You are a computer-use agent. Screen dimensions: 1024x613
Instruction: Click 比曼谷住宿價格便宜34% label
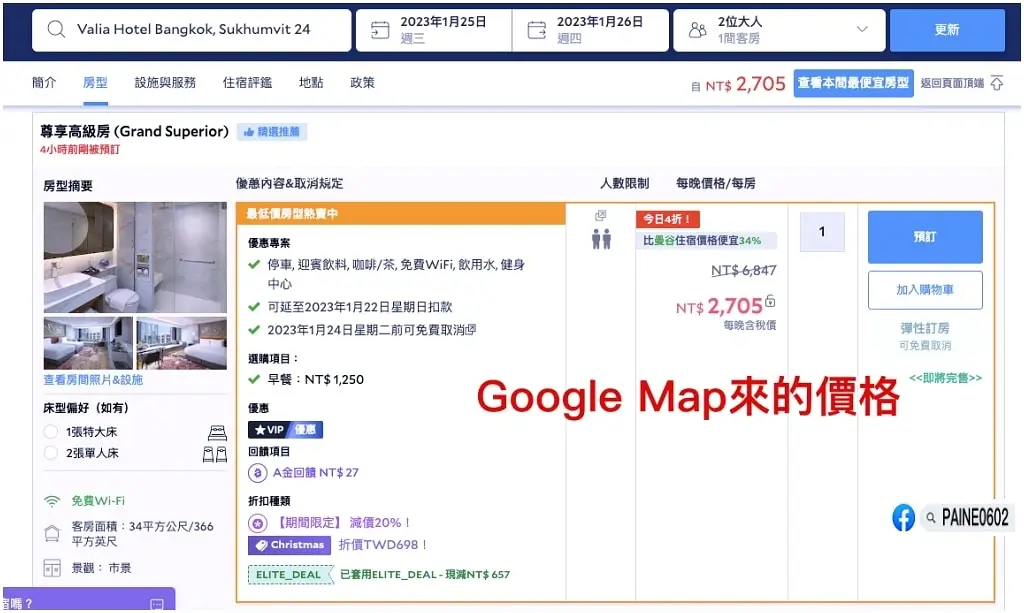(x=707, y=241)
